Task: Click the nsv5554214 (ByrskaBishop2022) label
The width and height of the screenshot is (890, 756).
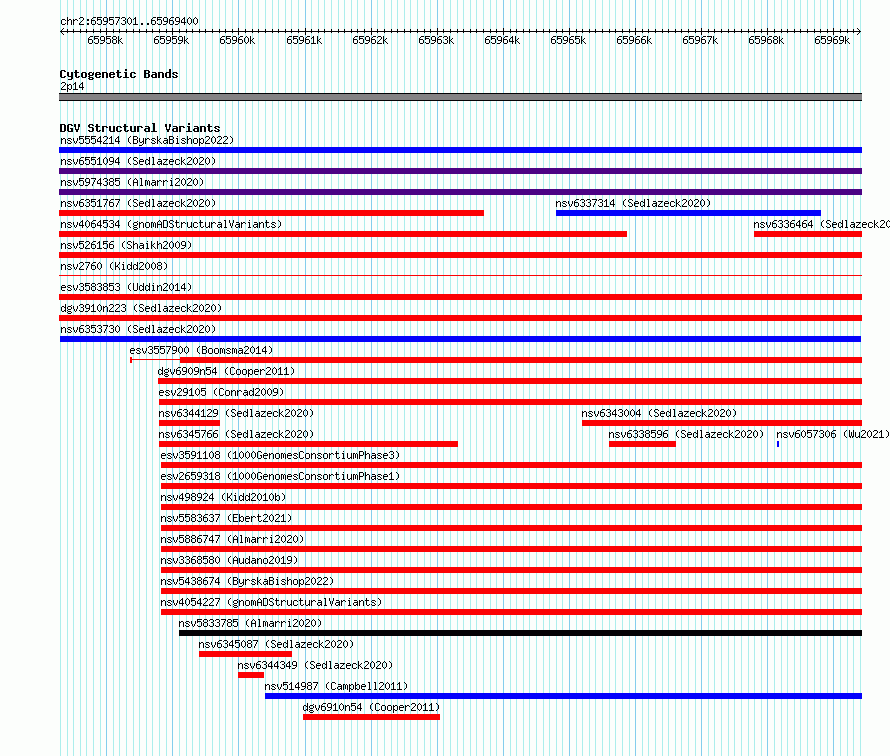Action: click(x=147, y=140)
